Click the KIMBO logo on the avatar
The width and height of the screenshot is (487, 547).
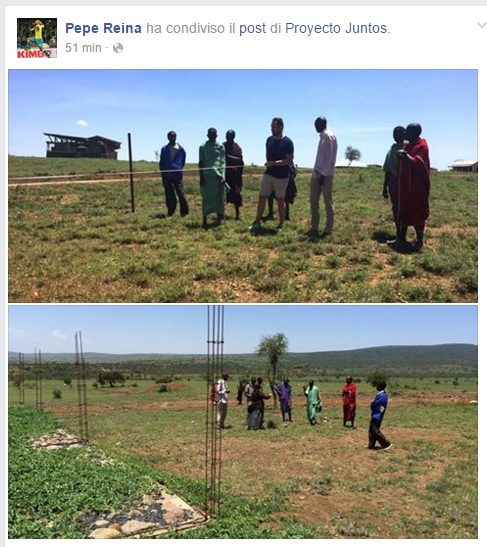pyautogui.click(x=35, y=54)
